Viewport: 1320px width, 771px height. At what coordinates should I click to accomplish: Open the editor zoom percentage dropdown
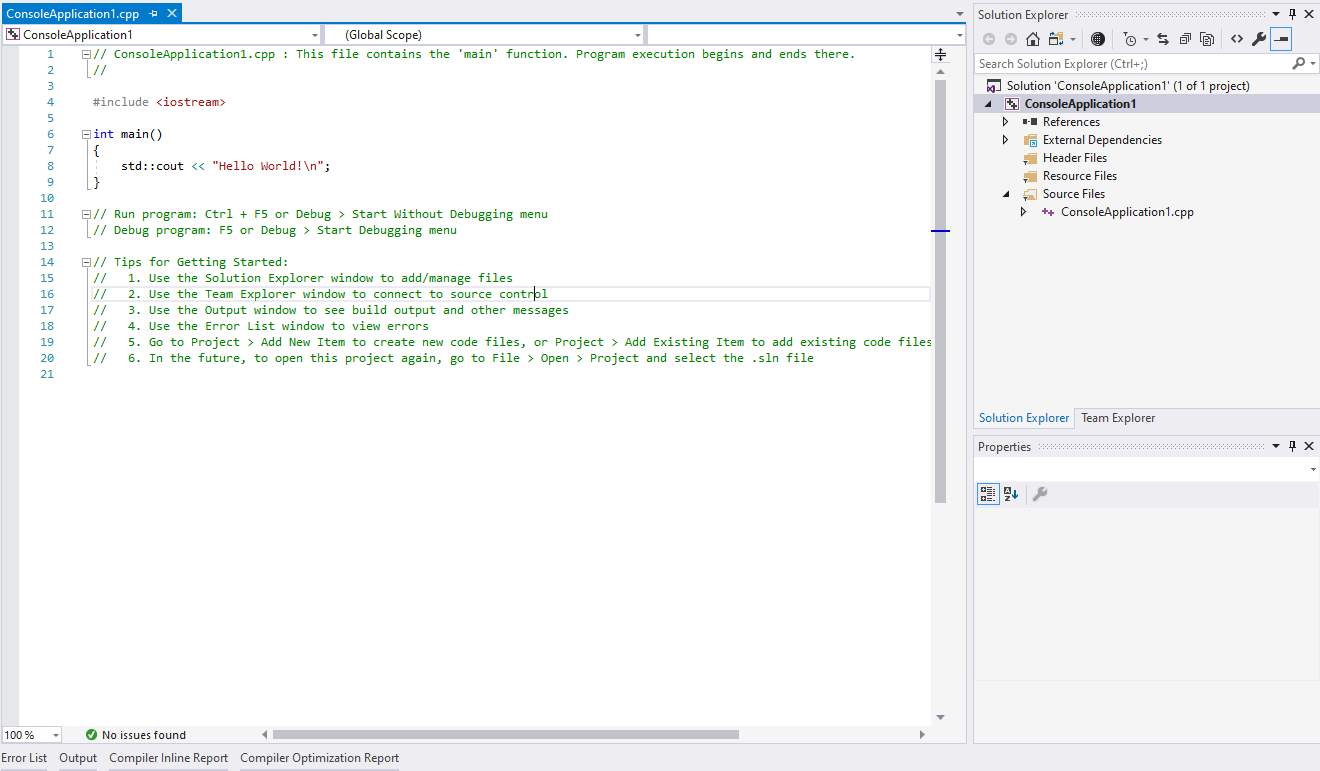pos(31,734)
